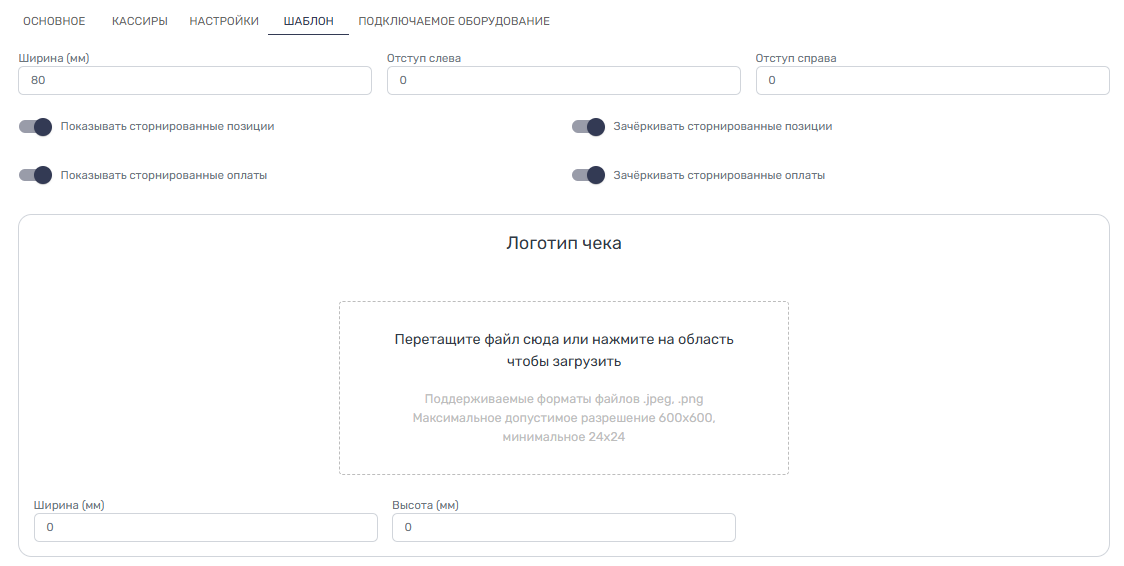Toggle the Показывать сторнированные позиции switch
Image resolution: width=1124 pixels, height=566 pixels.
click(x=35, y=127)
